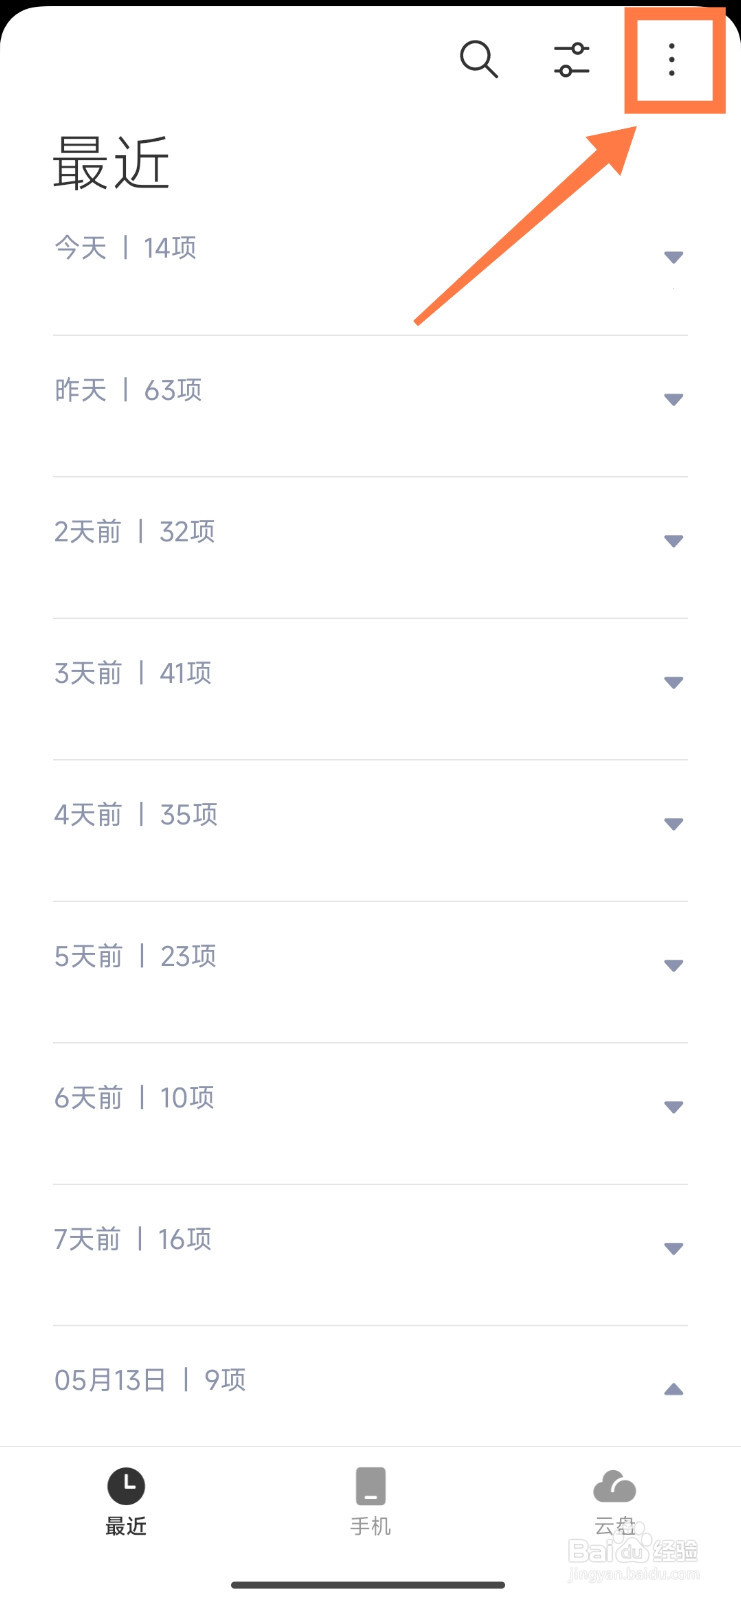Expand the 2天前 32项 group arrow

pos(674,541)
